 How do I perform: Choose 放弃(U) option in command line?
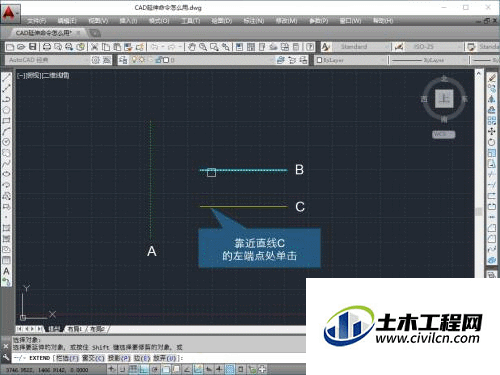point(165,358)
